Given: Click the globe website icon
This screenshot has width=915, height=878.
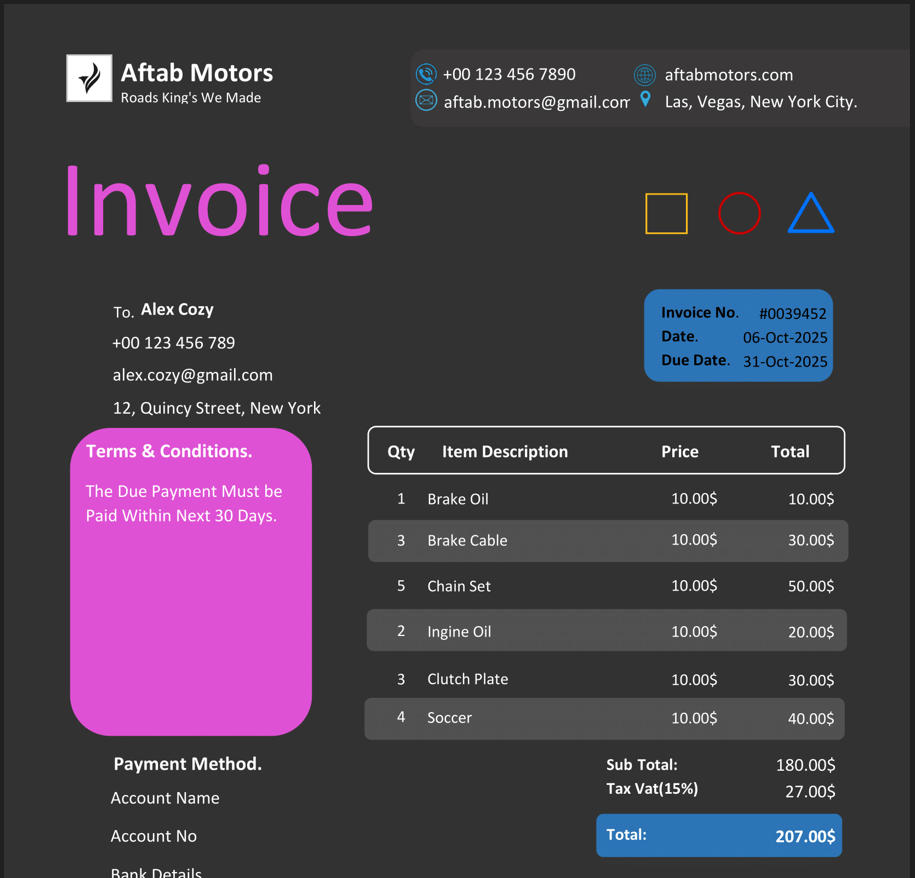Looking at the screenshot, I should (645, 75).
